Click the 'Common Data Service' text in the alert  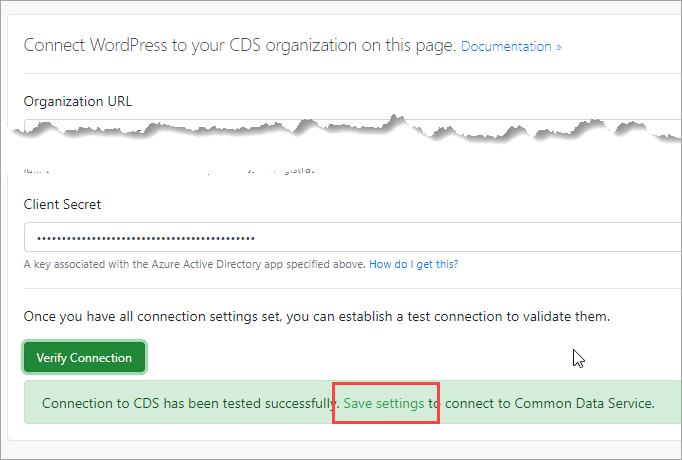583,403
